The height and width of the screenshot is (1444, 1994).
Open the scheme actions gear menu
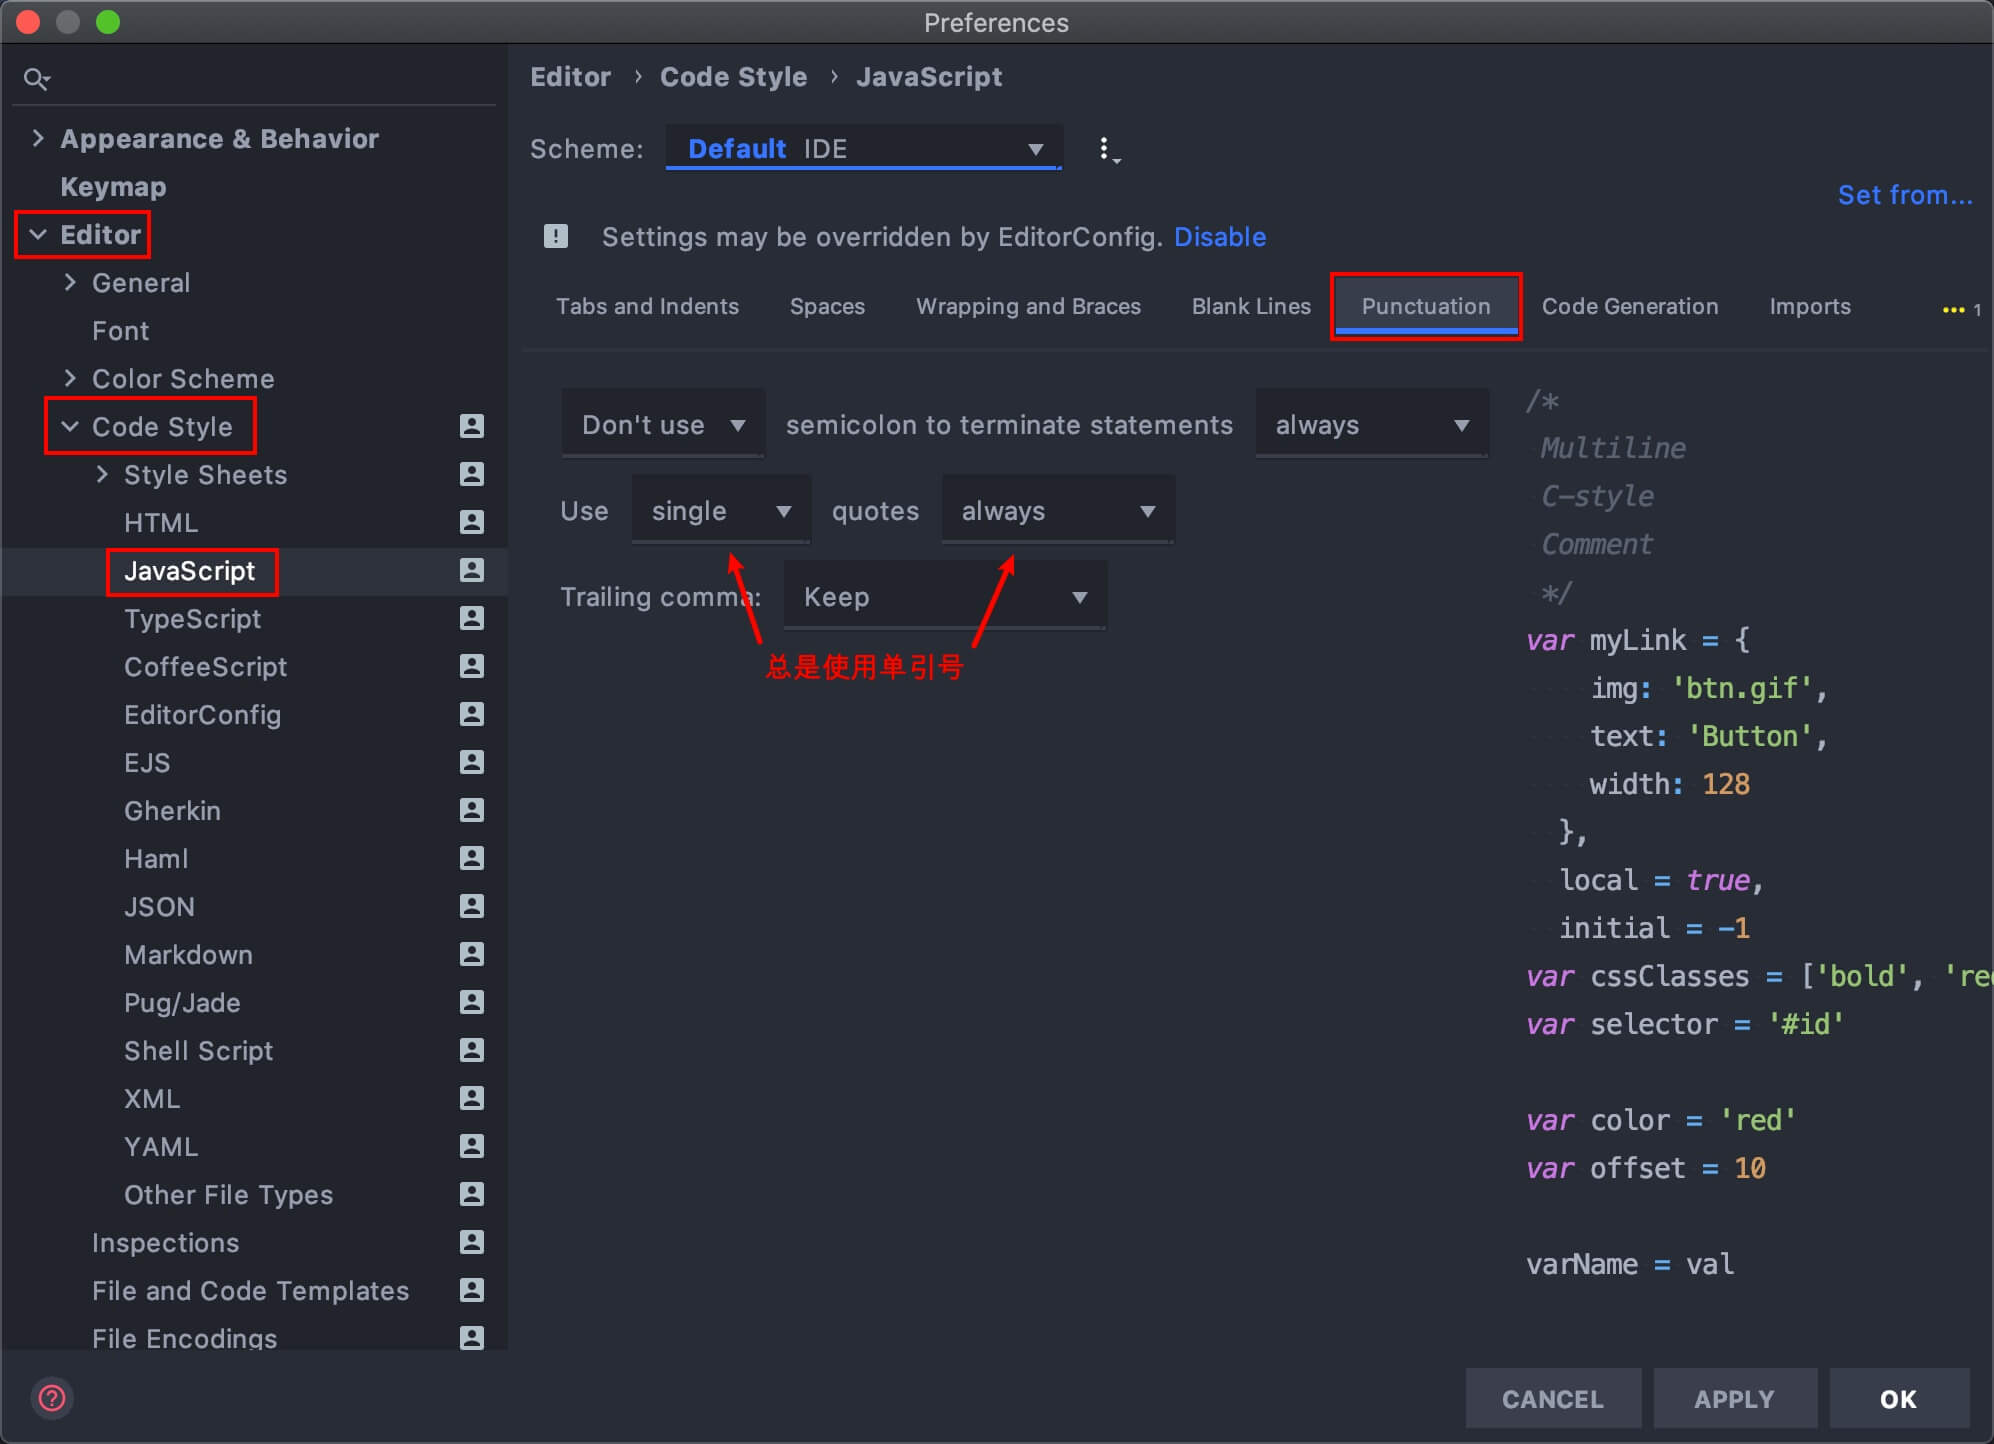coord(1106,150)
